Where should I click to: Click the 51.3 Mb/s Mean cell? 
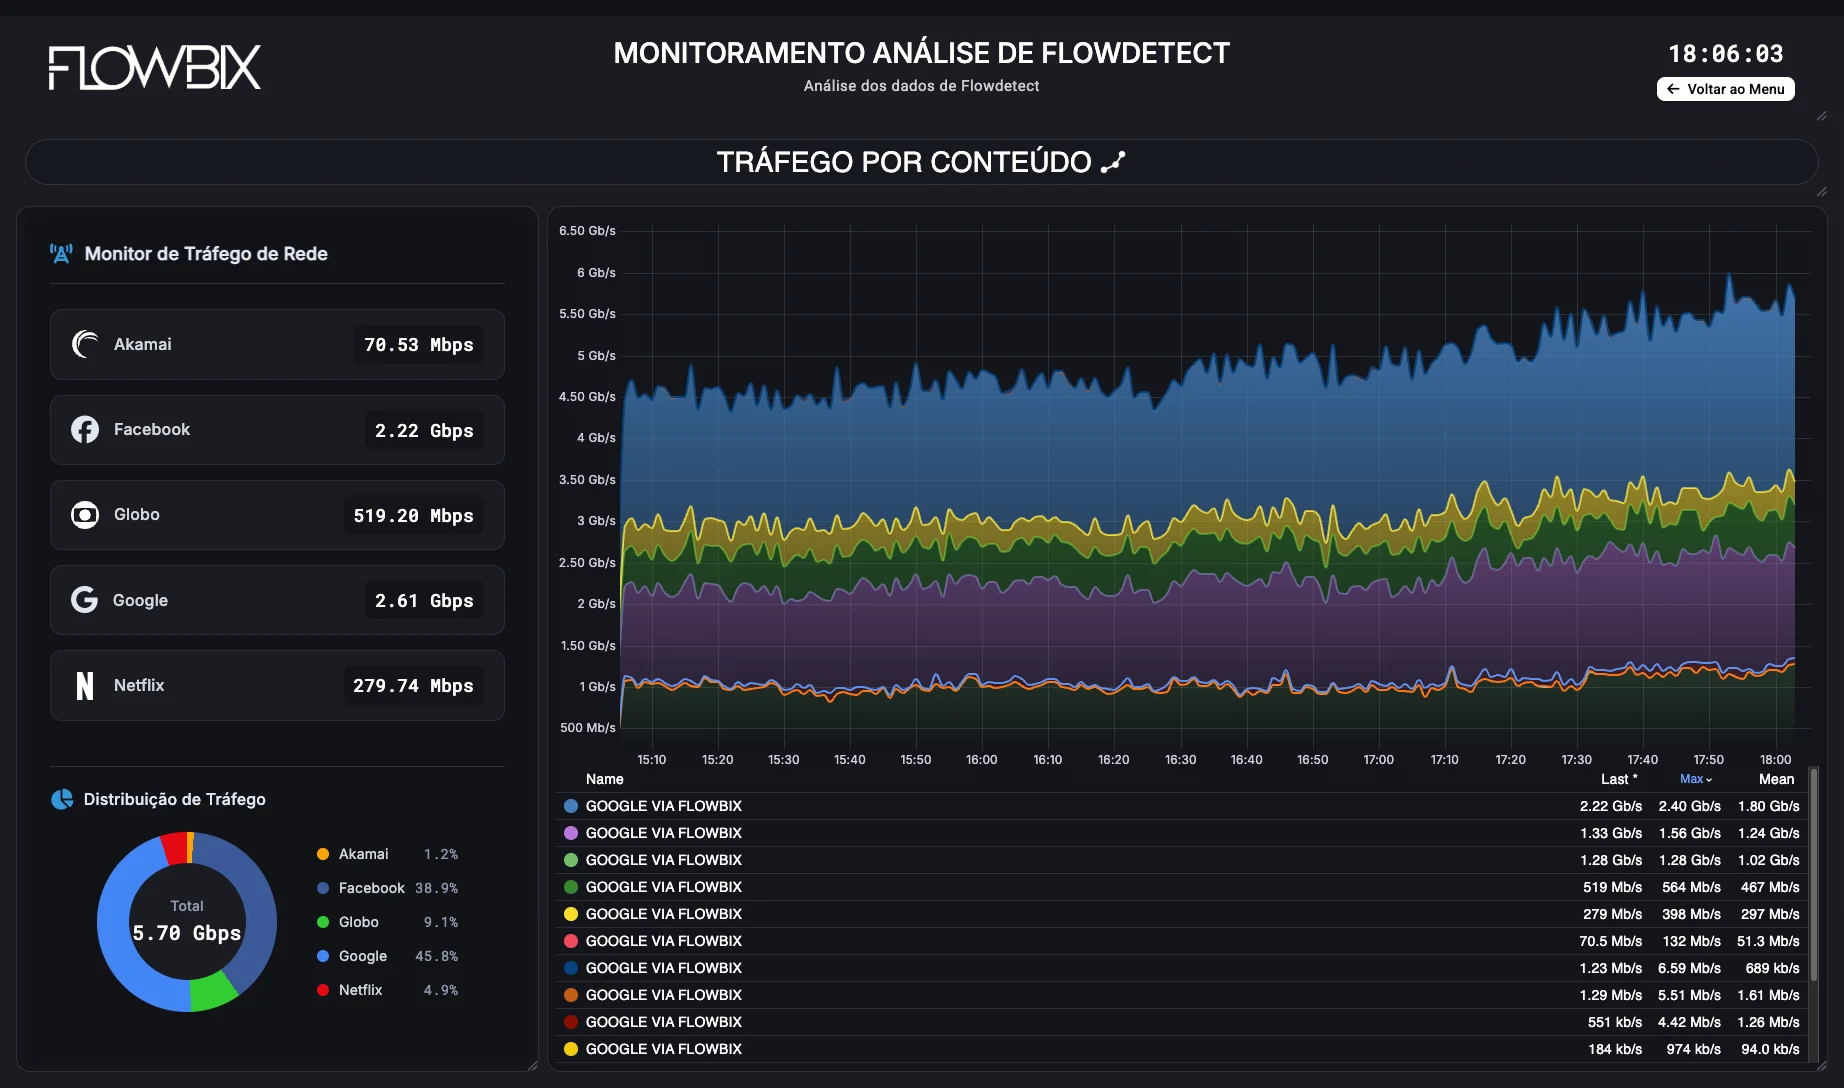coord(1768,941)
